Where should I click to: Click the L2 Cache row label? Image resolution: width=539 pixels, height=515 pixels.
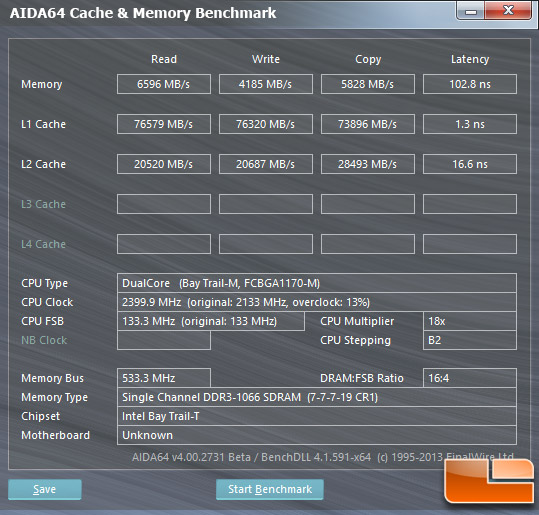43,164
